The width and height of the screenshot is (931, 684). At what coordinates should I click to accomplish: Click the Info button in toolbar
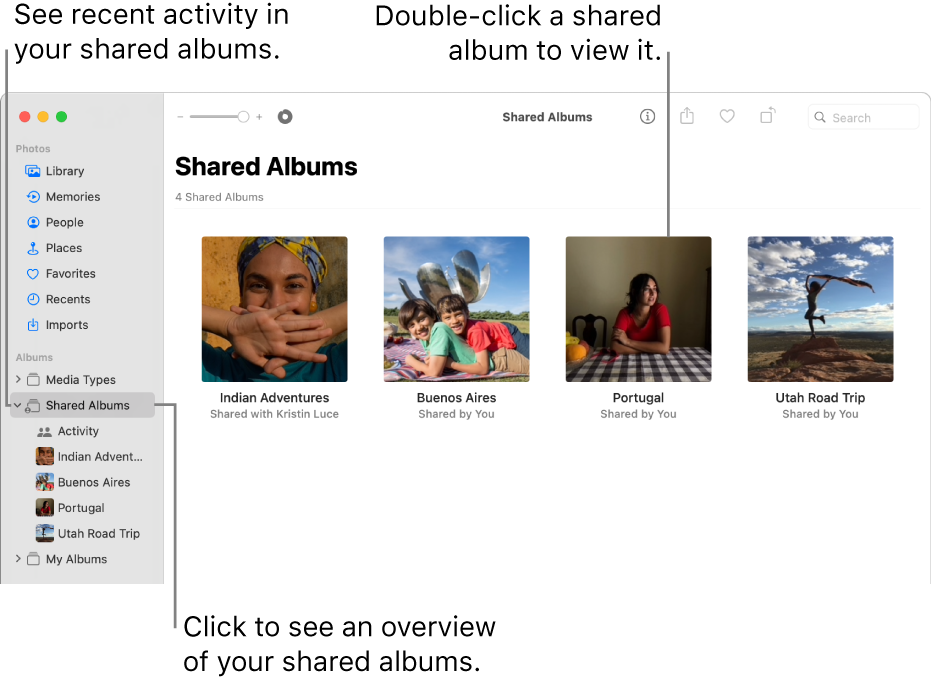647,117
